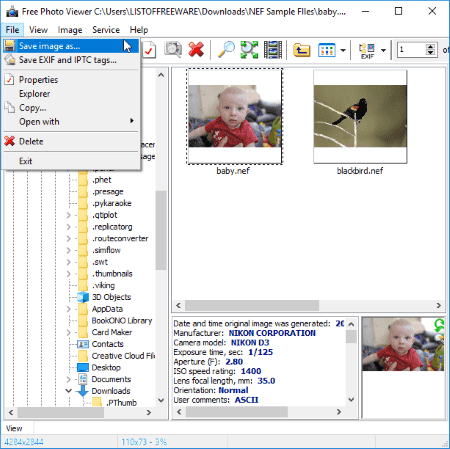Open the view mode dropdown arrow
The height and width of the screenshot is (449, 450).
pyautogui.click(x=343, y=50)
